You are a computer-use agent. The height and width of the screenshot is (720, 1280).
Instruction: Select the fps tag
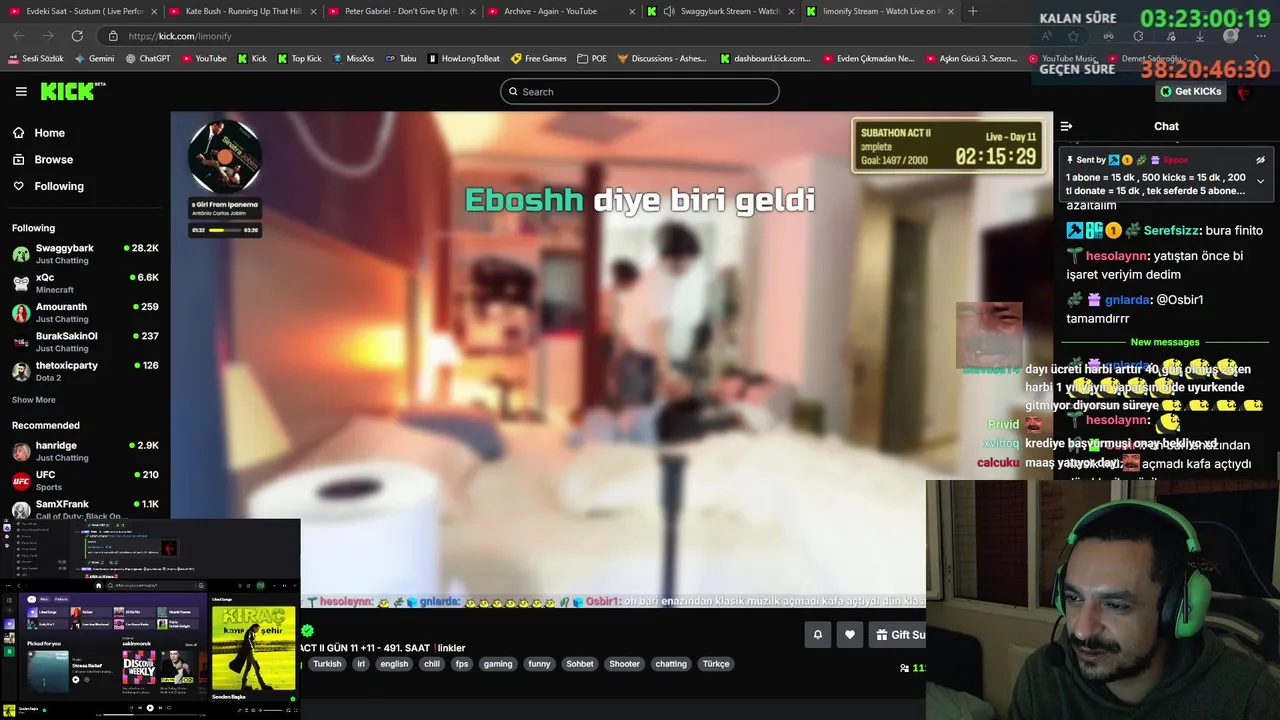pos(462,664)
